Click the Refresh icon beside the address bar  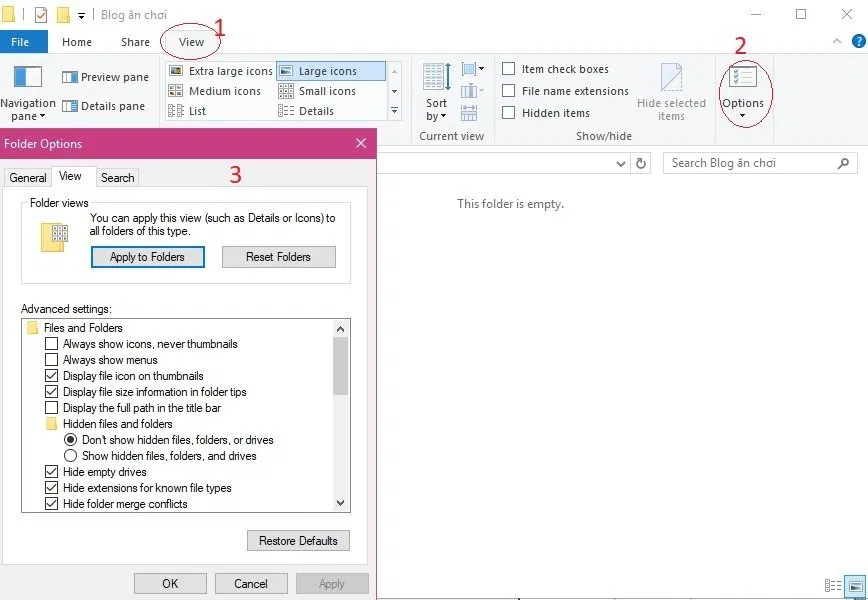click(641, 163)
